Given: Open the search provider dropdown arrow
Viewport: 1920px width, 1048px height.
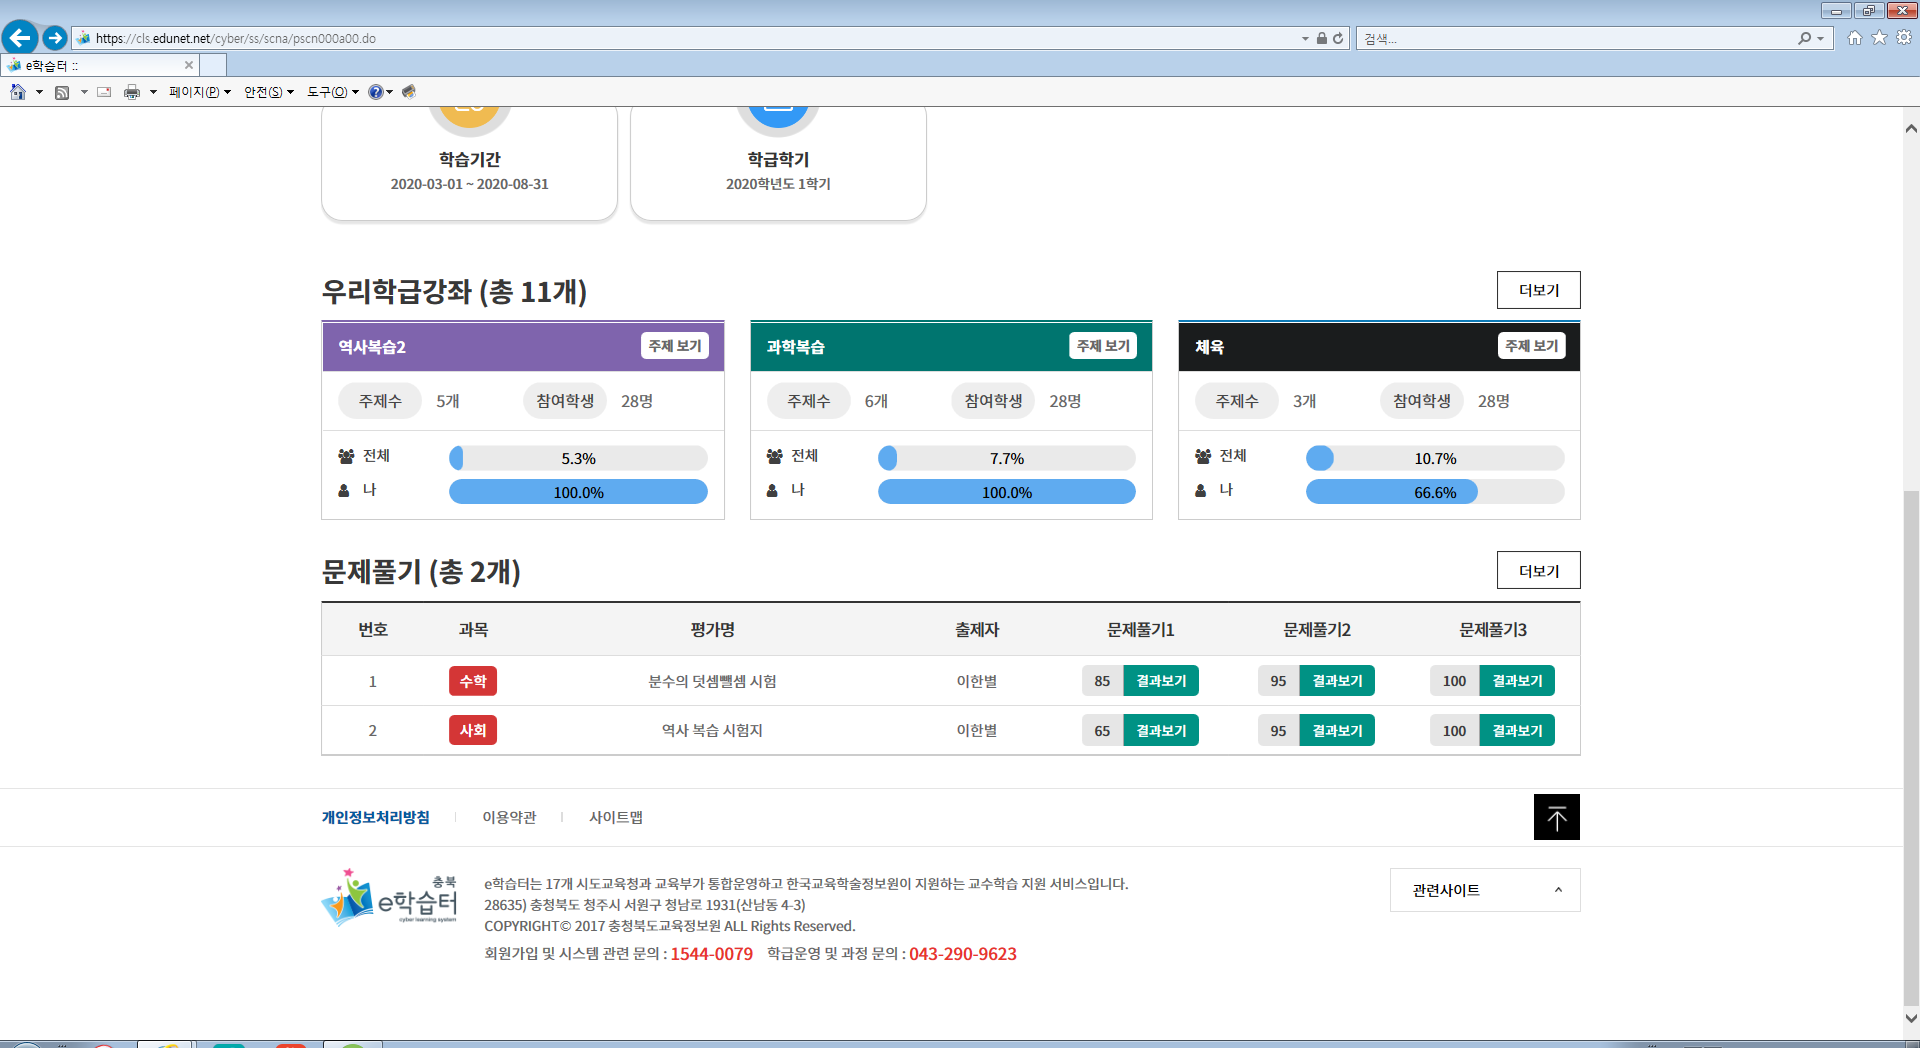Looking at the screenshot, I should click(x=1820, y=38).
